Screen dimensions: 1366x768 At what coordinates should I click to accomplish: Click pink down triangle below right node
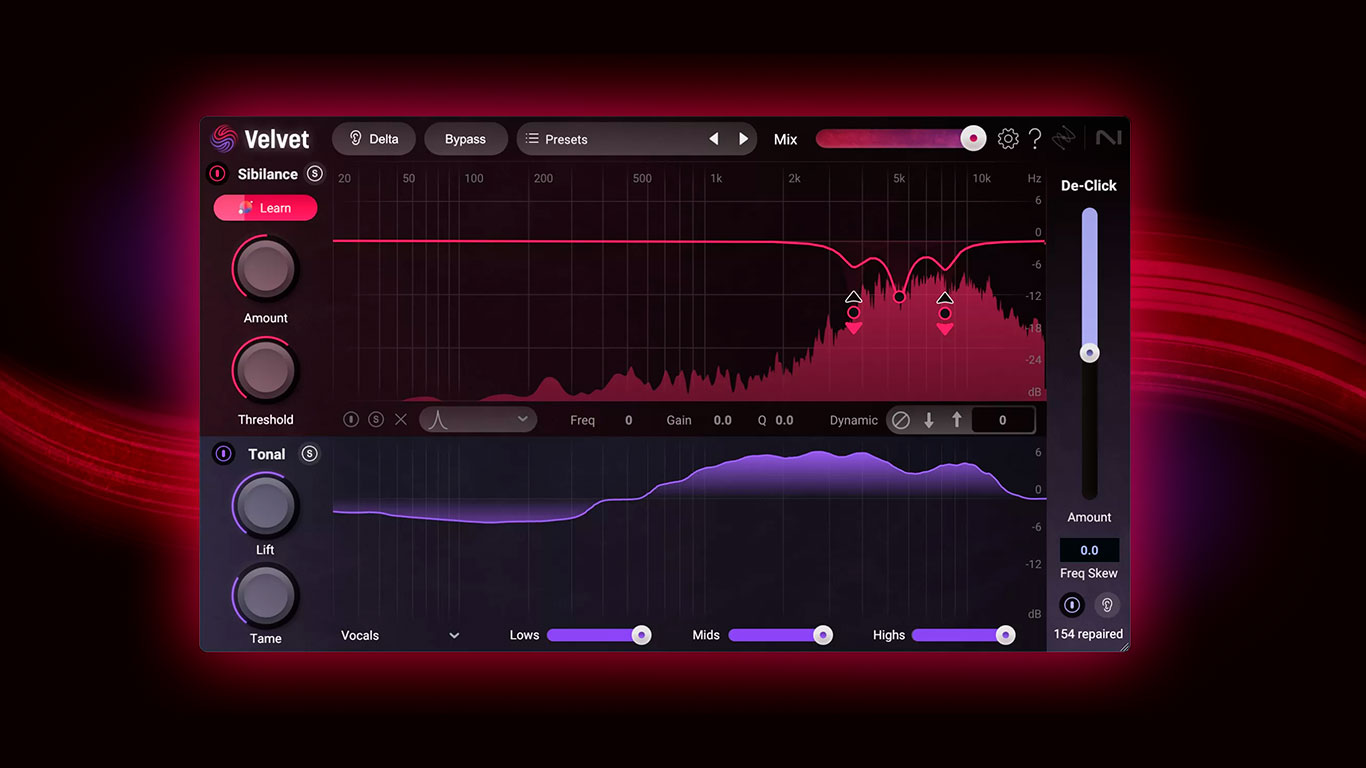click(945, 328)
